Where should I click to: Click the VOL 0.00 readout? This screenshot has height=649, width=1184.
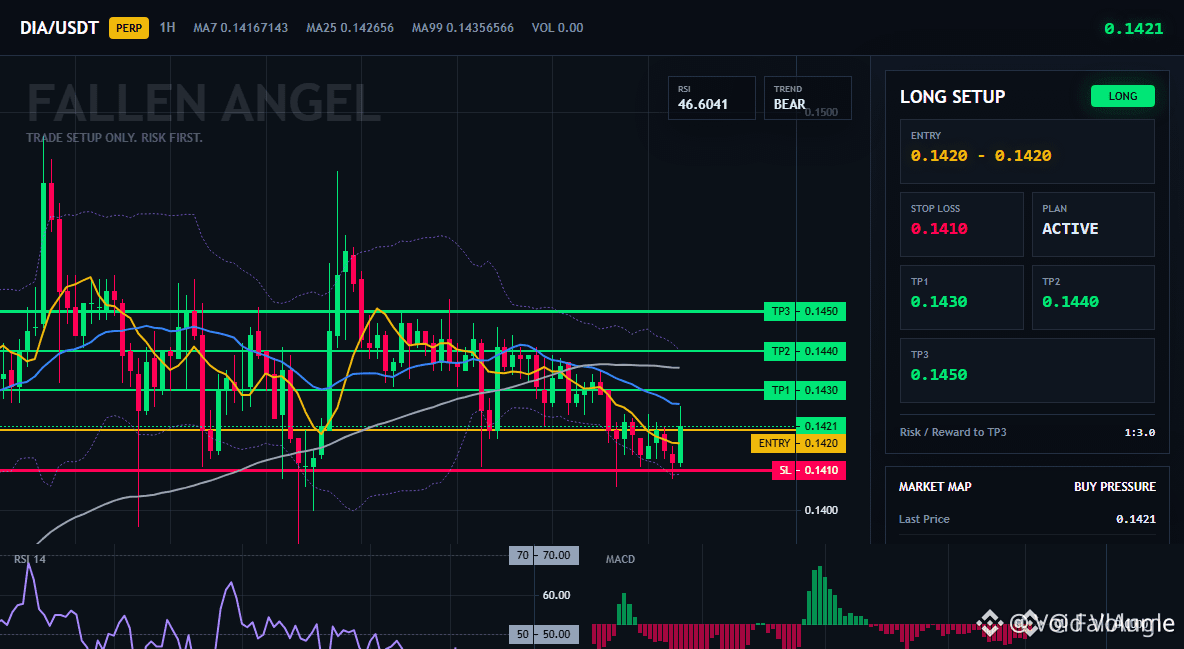557,28
